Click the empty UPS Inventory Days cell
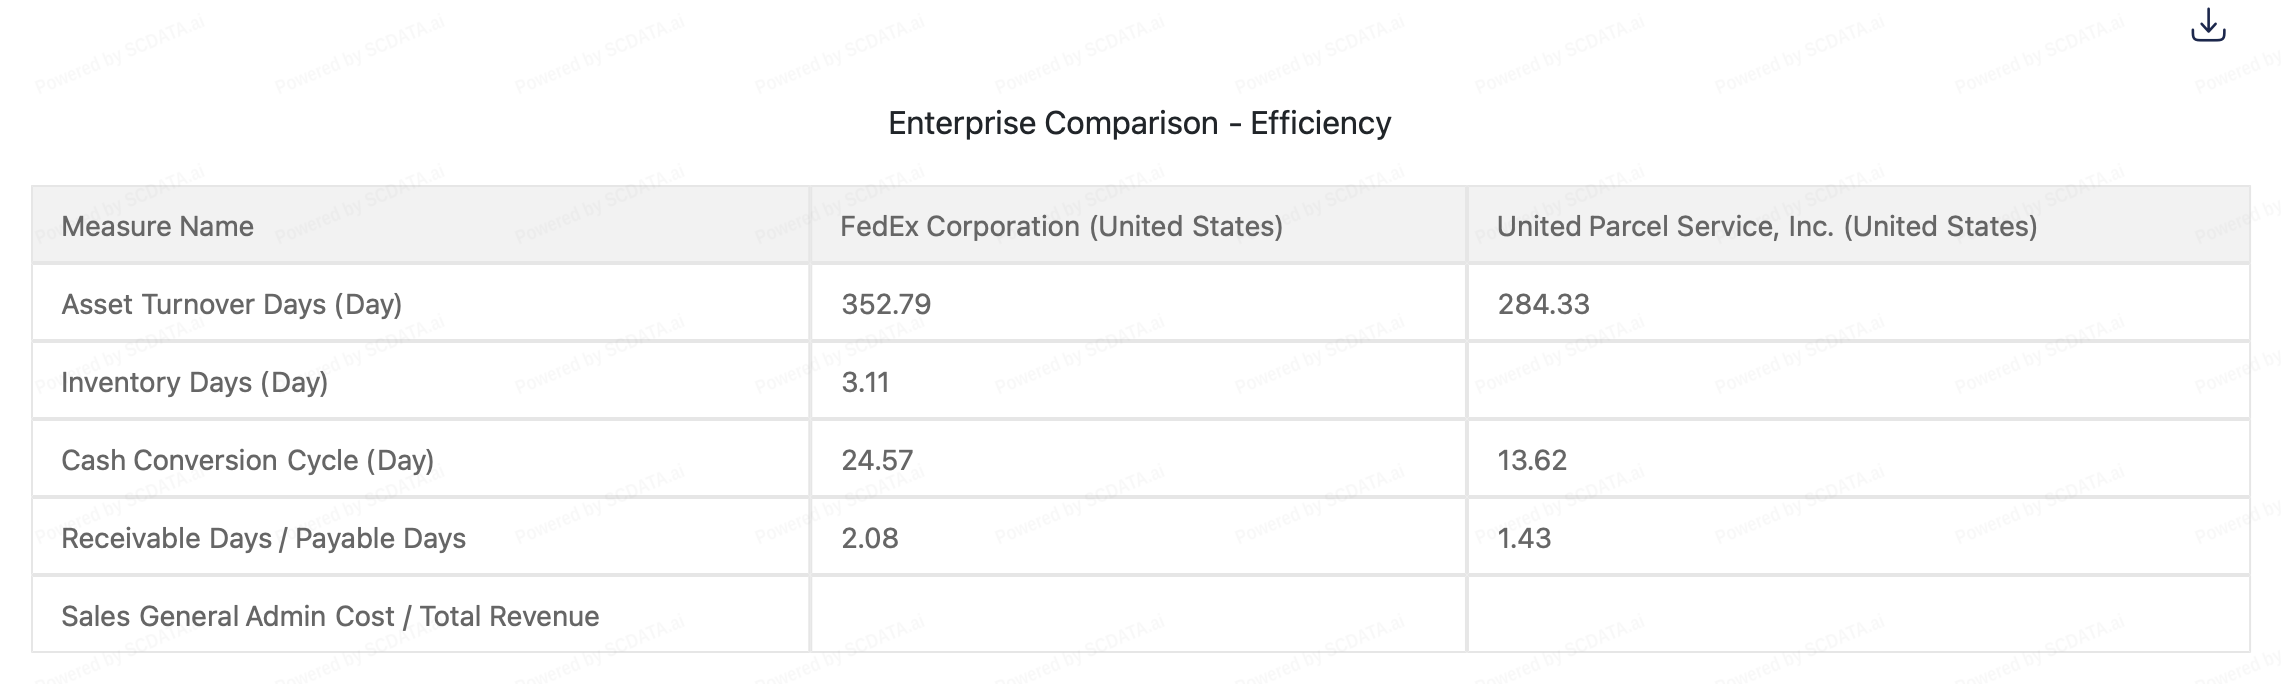Screen dimensions: 2282x684 tap(1857, 382)
